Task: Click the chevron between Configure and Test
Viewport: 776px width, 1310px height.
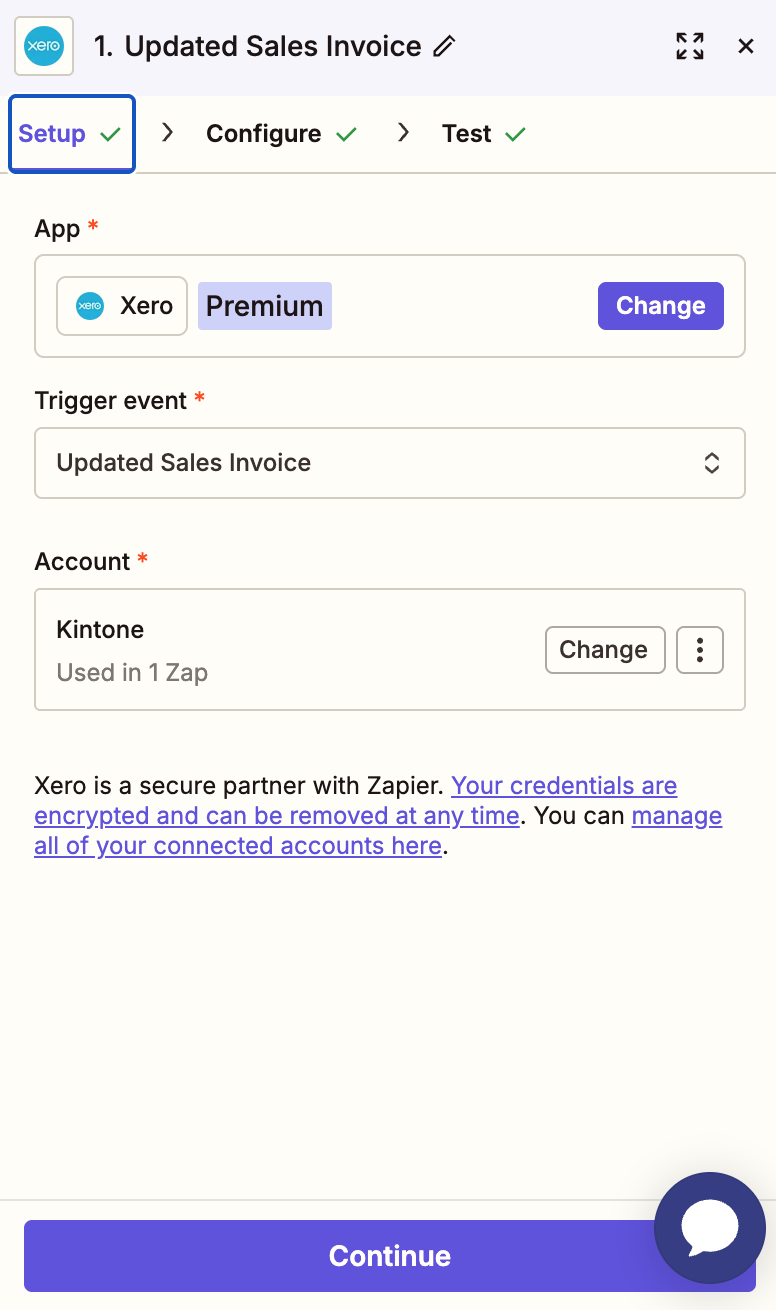Action: [x=403, y=133]
